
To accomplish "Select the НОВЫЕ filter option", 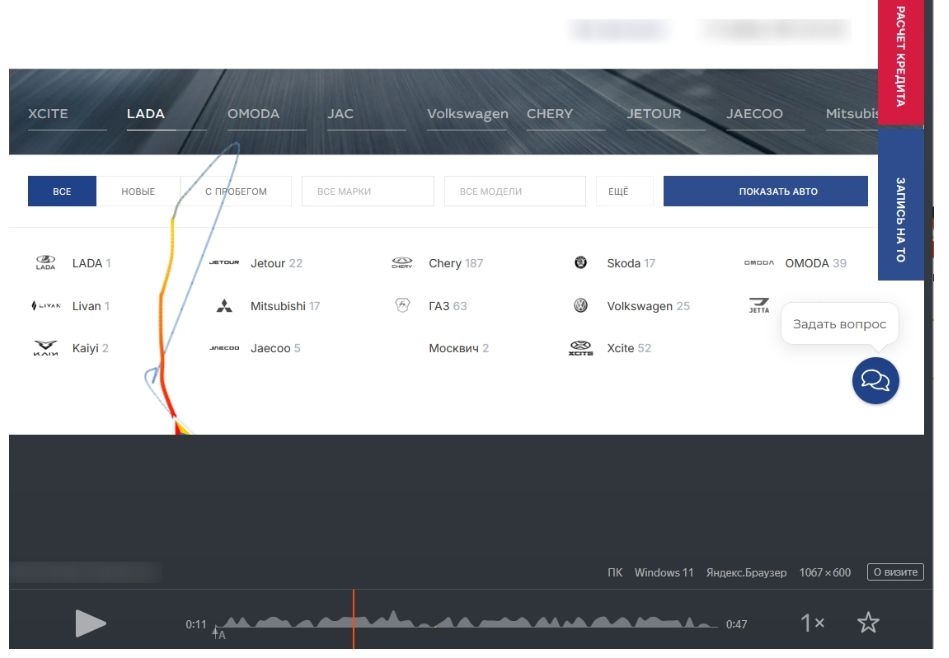I will (138, 191).
